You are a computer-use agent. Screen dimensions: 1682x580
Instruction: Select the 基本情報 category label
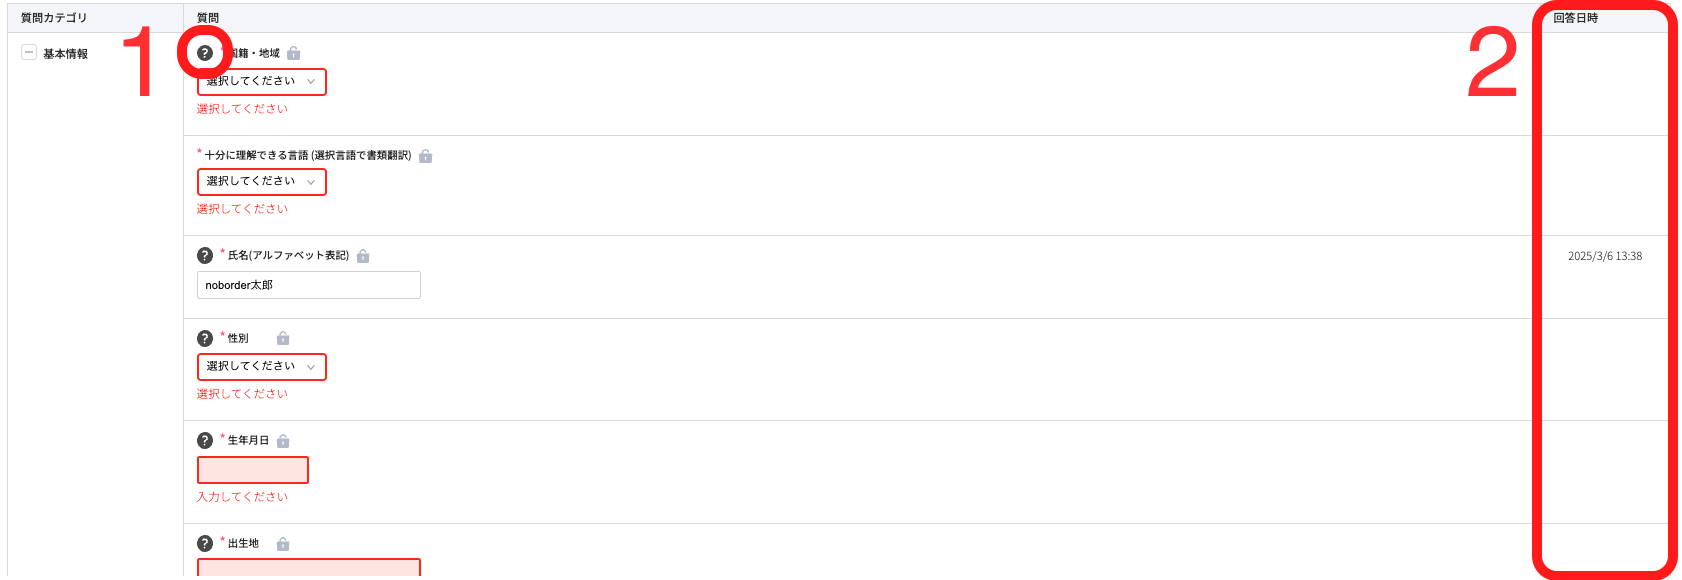65,54
